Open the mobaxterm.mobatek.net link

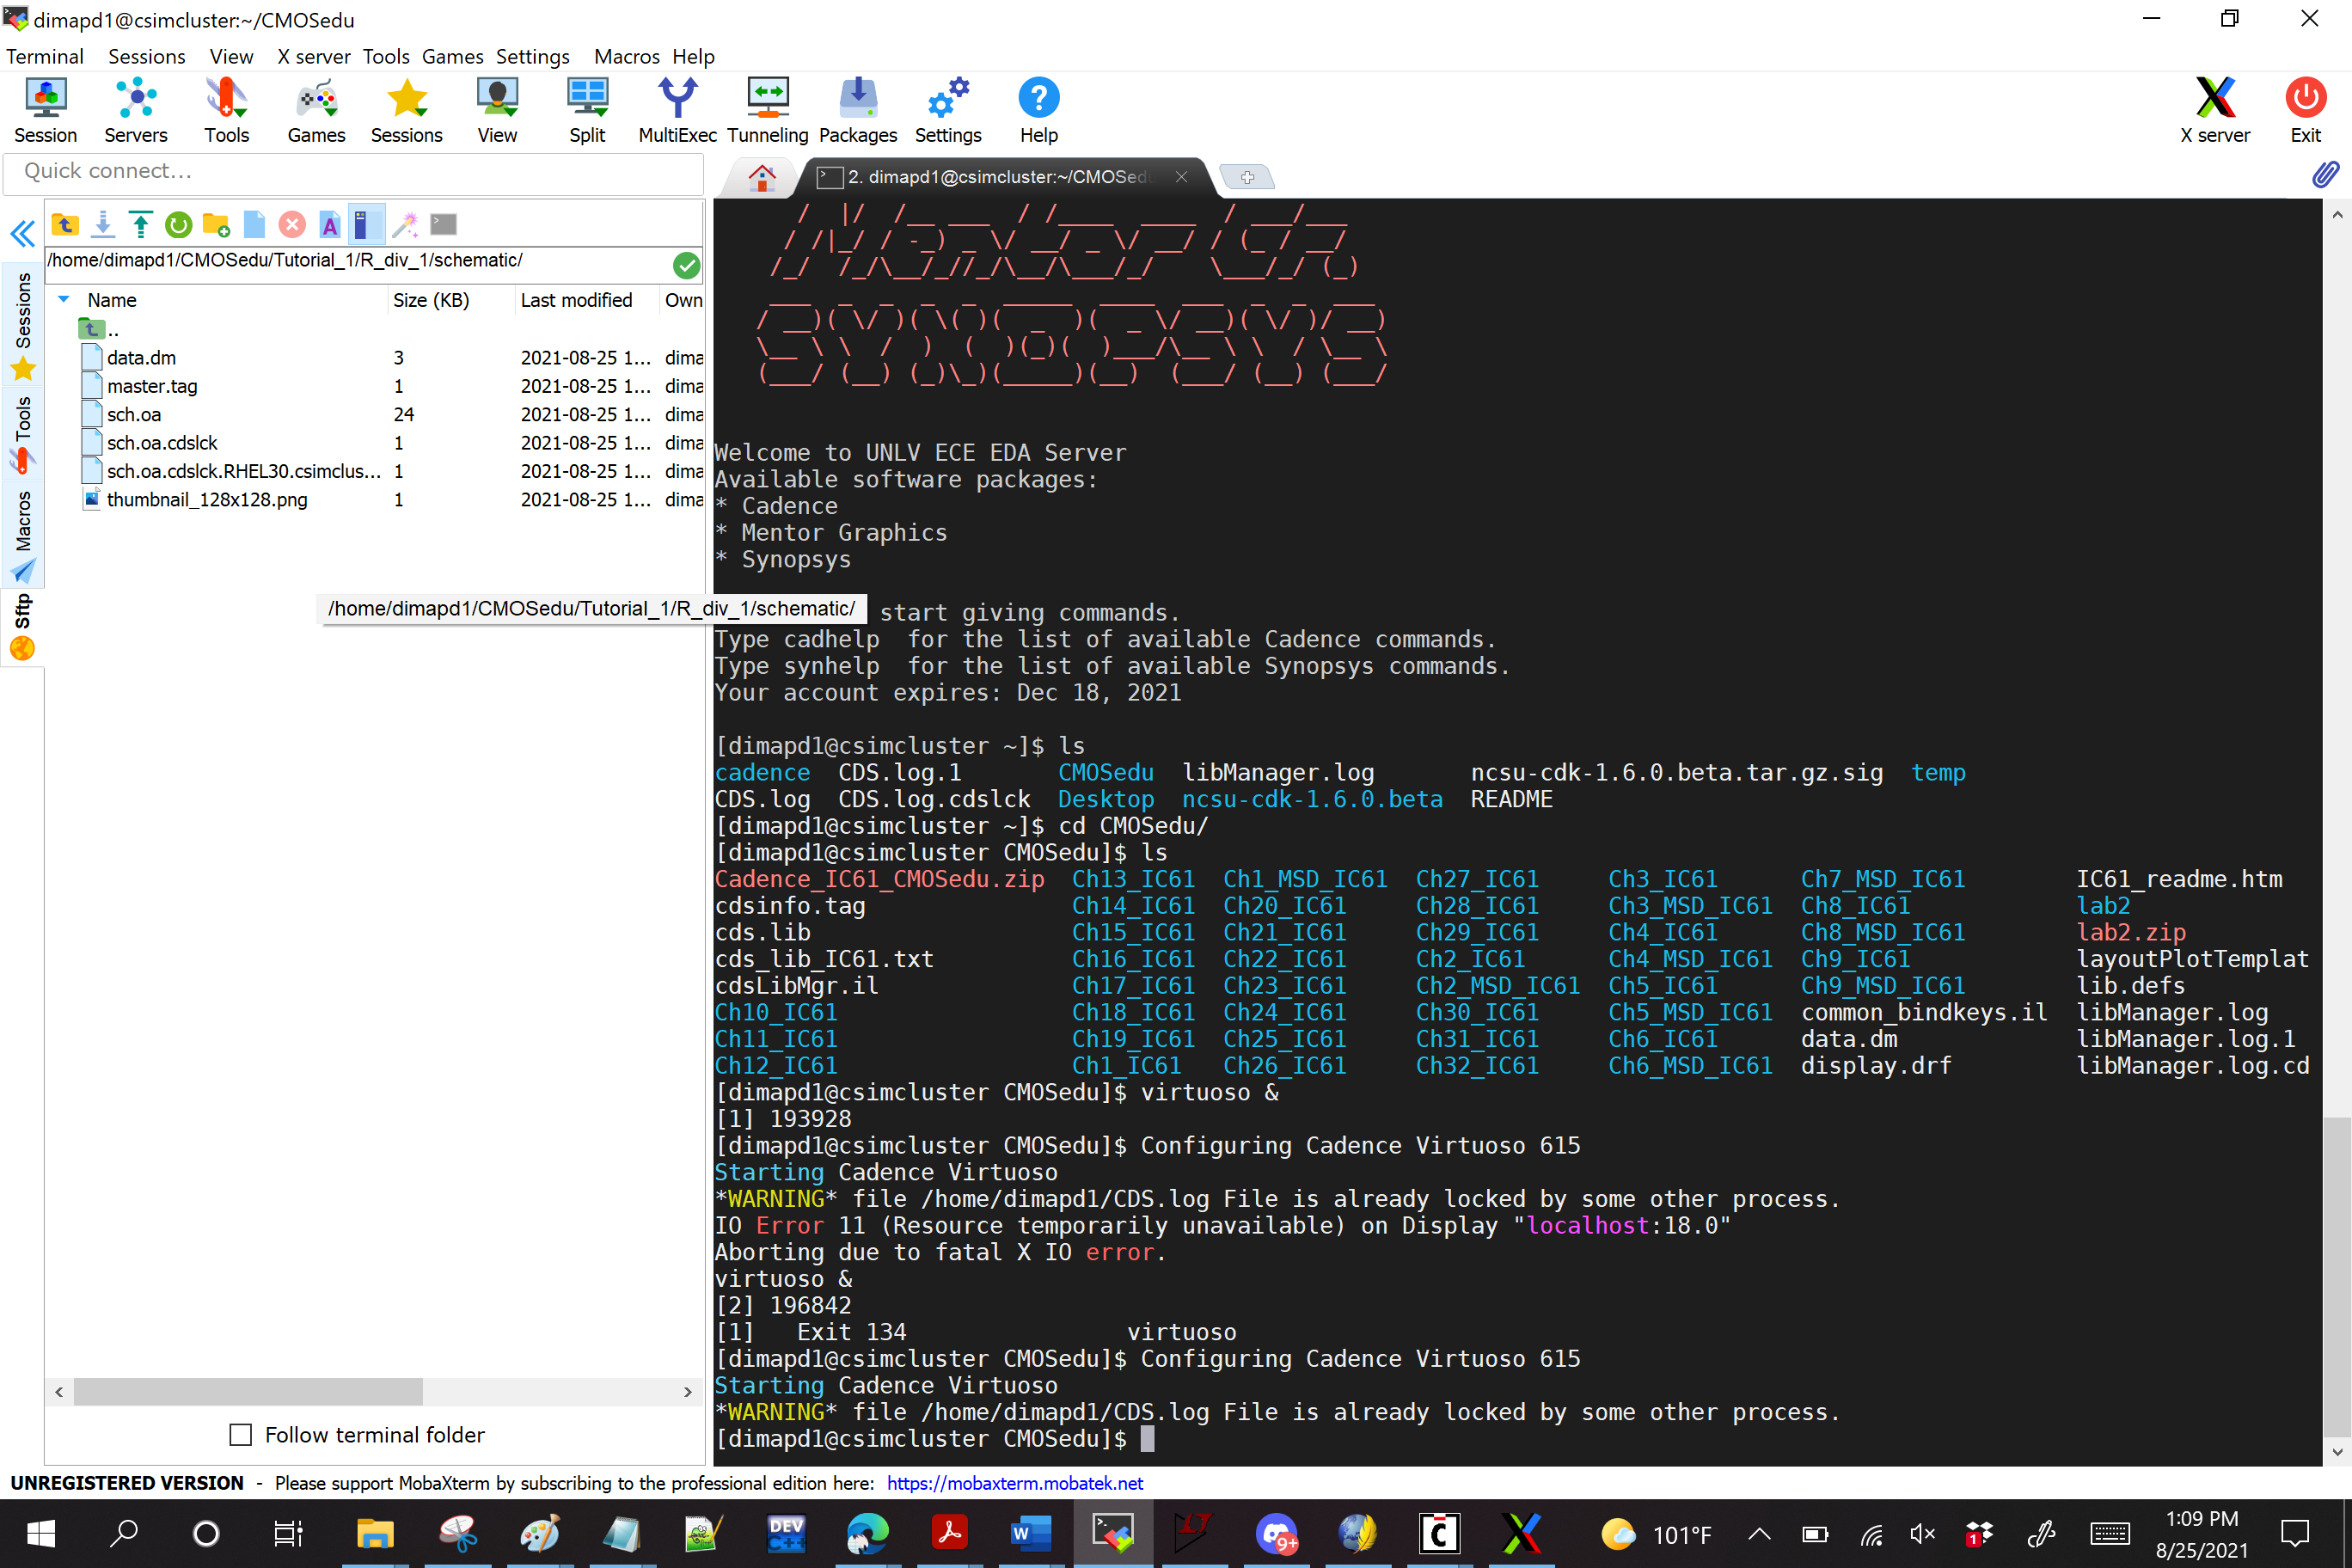[1014, 1483]
